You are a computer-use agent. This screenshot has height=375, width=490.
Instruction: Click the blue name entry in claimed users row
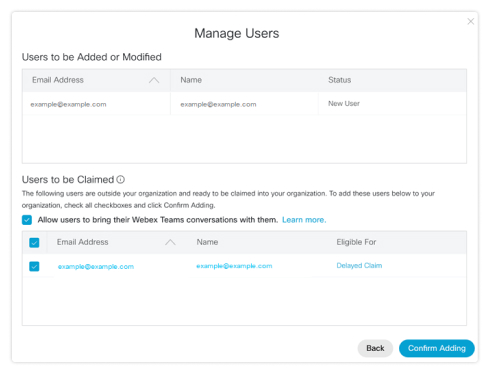tap(234, 266)
